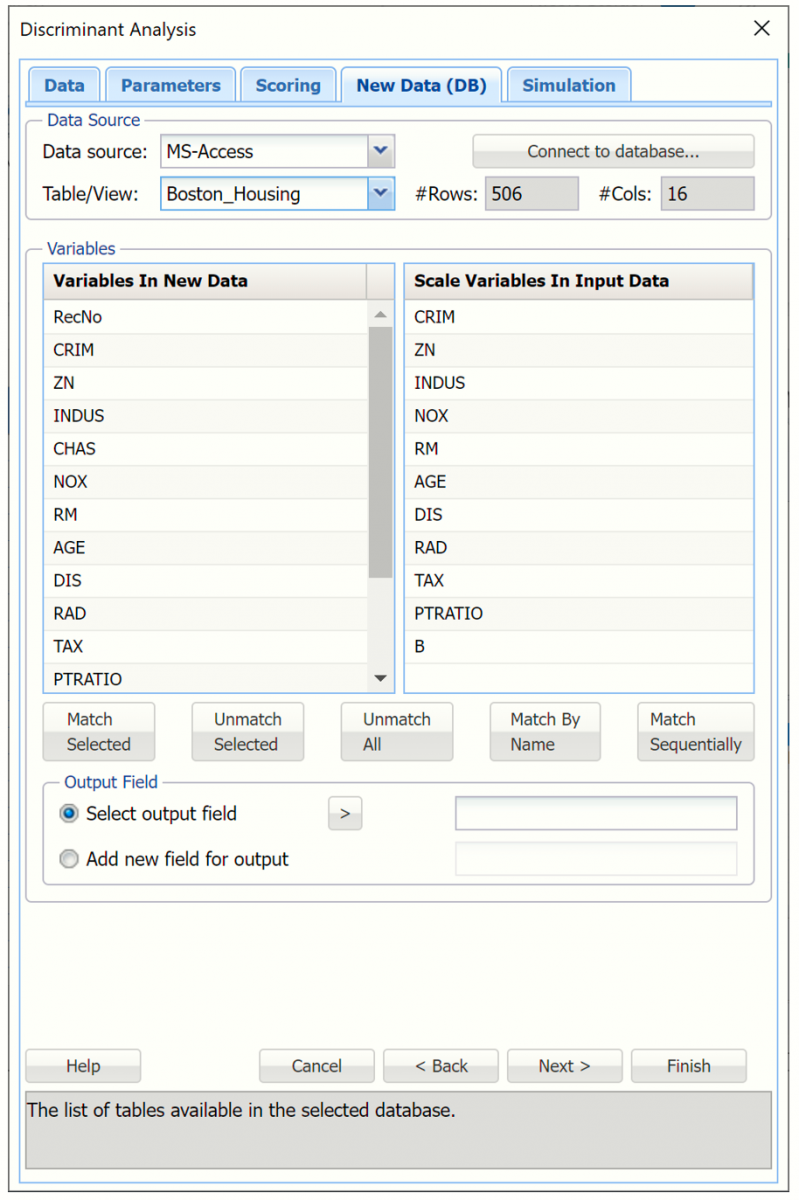Screen dimensions: 799x1200
Task: Click the select output field text box
Action: click(x=596, y=814)
